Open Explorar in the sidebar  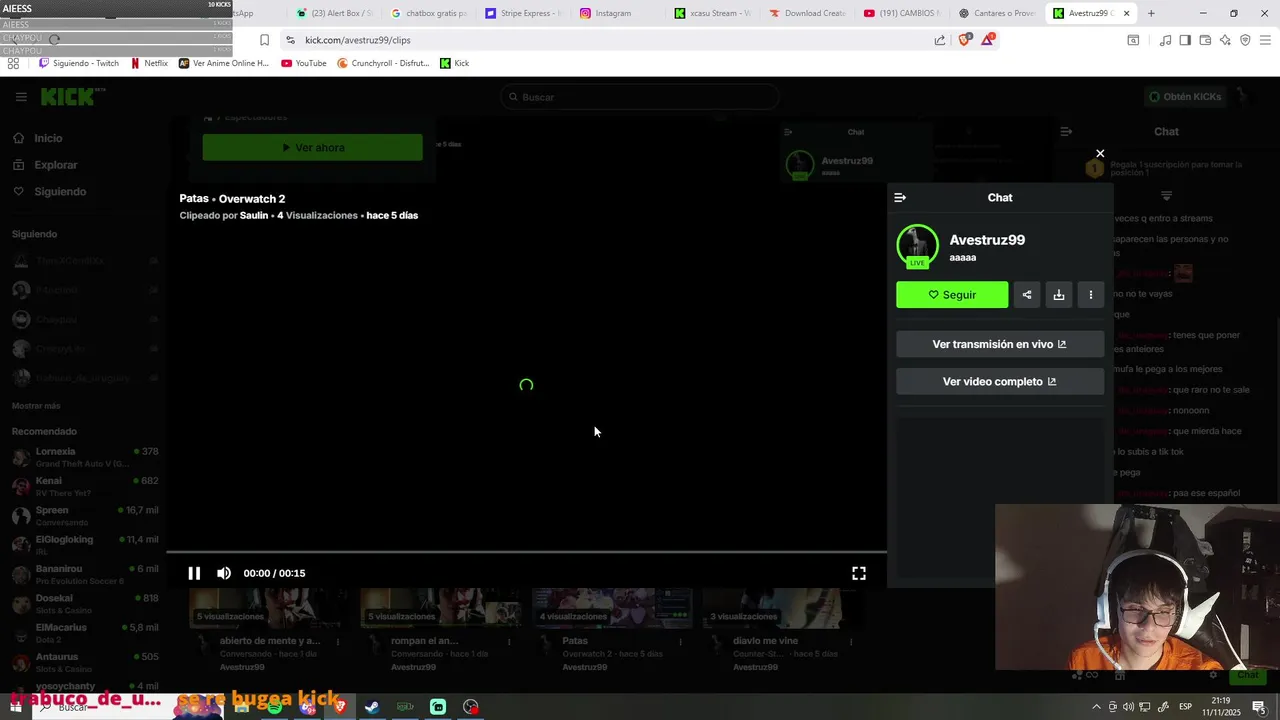point(56,165)
